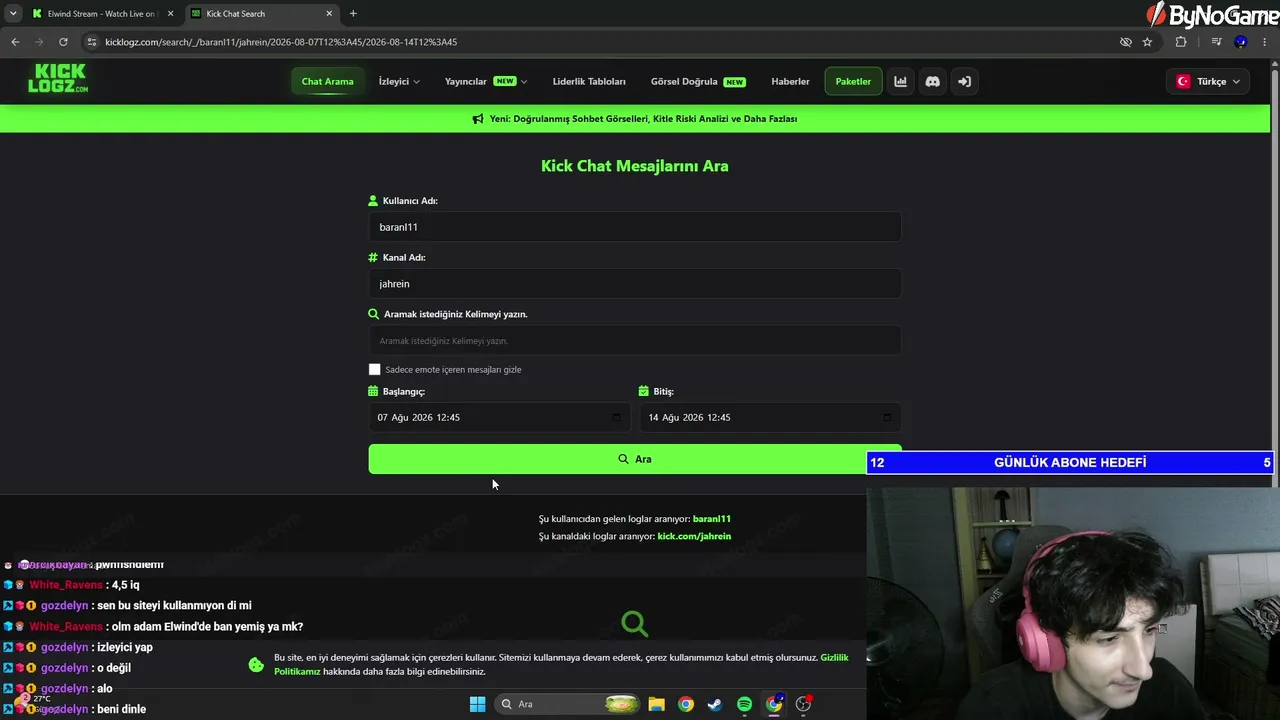The height and width of the screenshot is (720, 1280).
Task: Click the Chrome address bar URL
Action: click(x=281, y=42)
